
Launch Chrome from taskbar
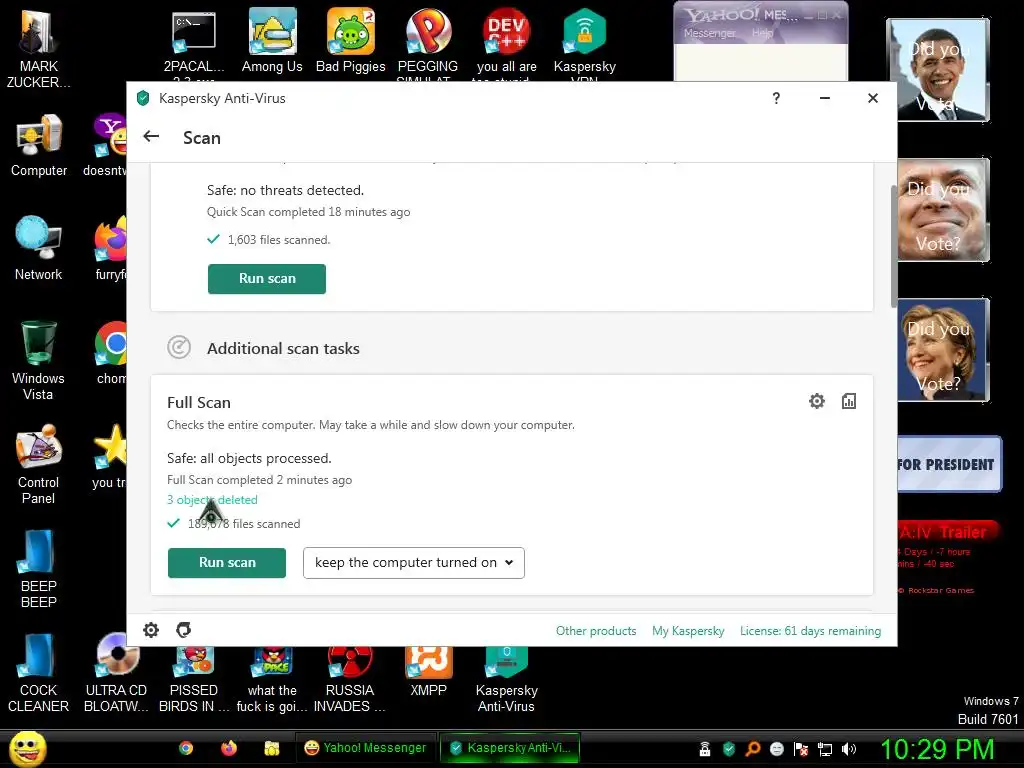[x=186, y=748]
